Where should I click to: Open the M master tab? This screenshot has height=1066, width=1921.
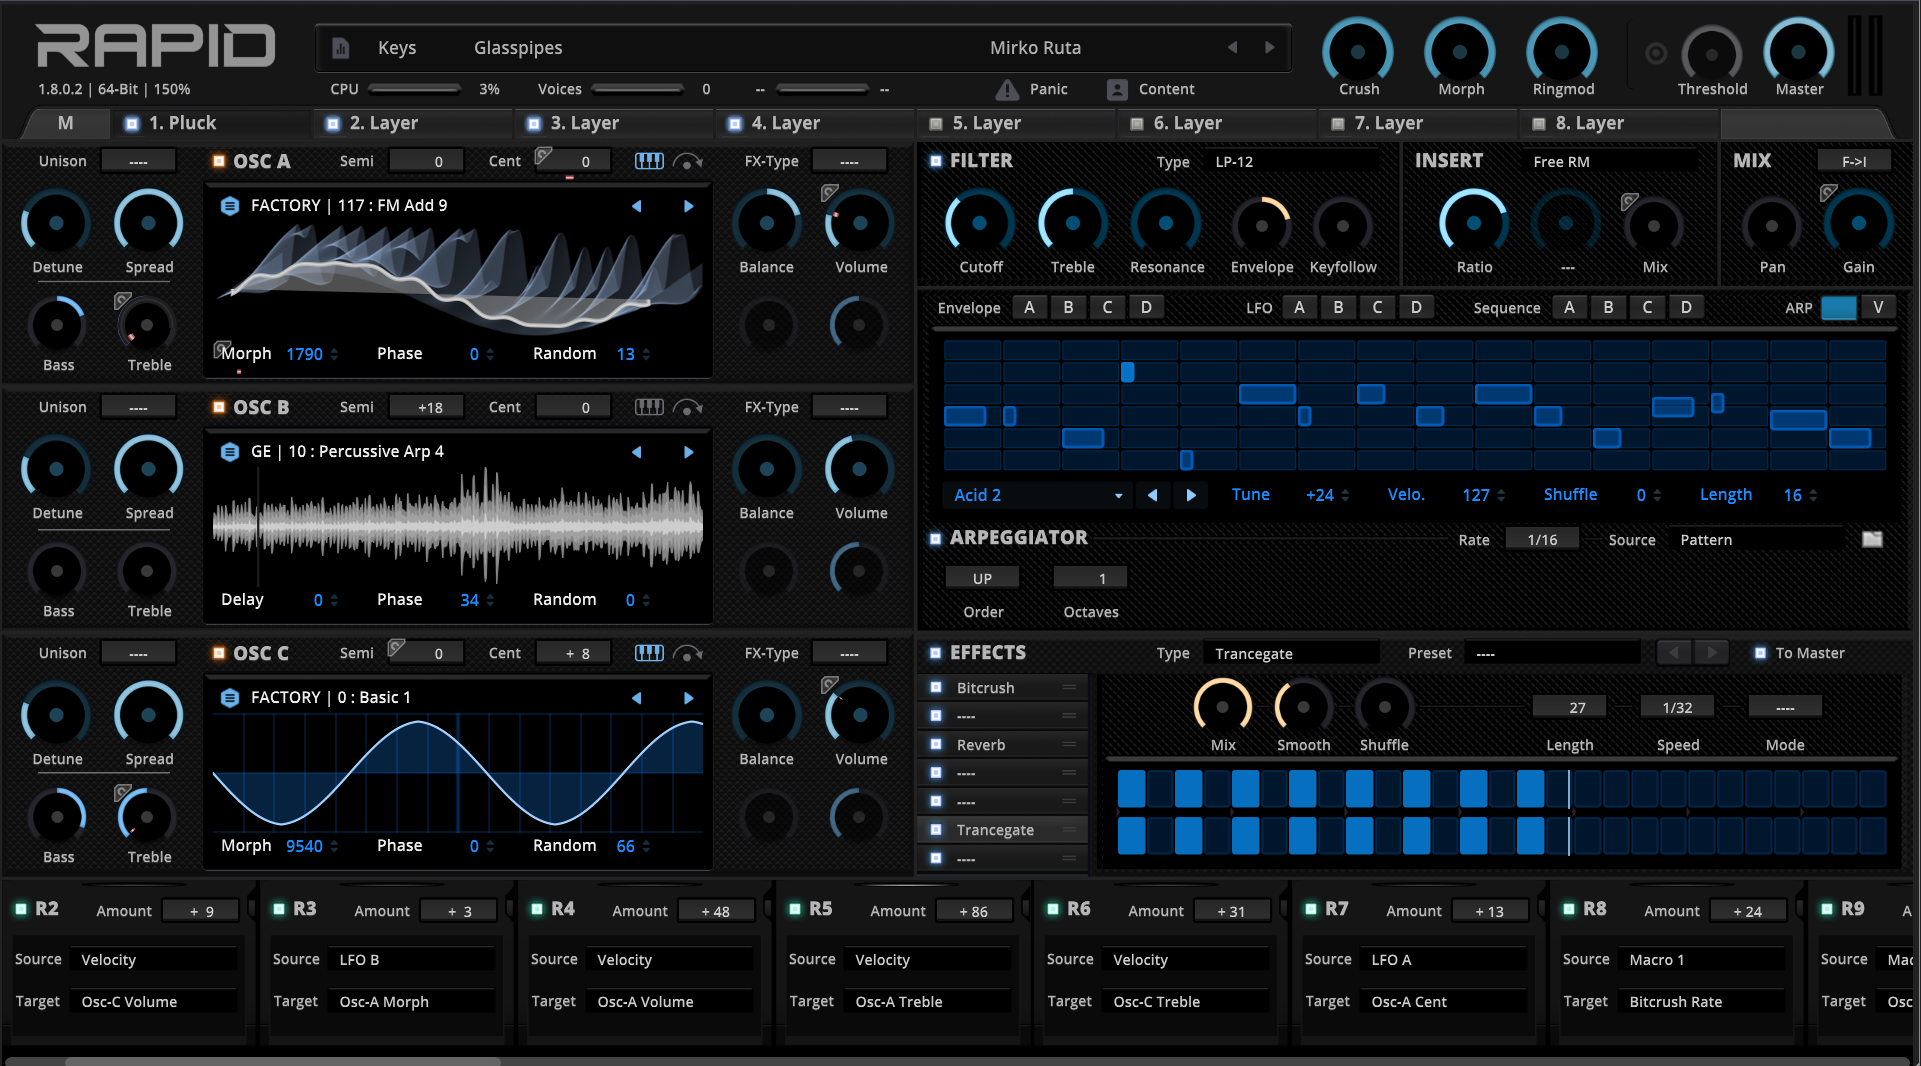click(x=65, y=123)
